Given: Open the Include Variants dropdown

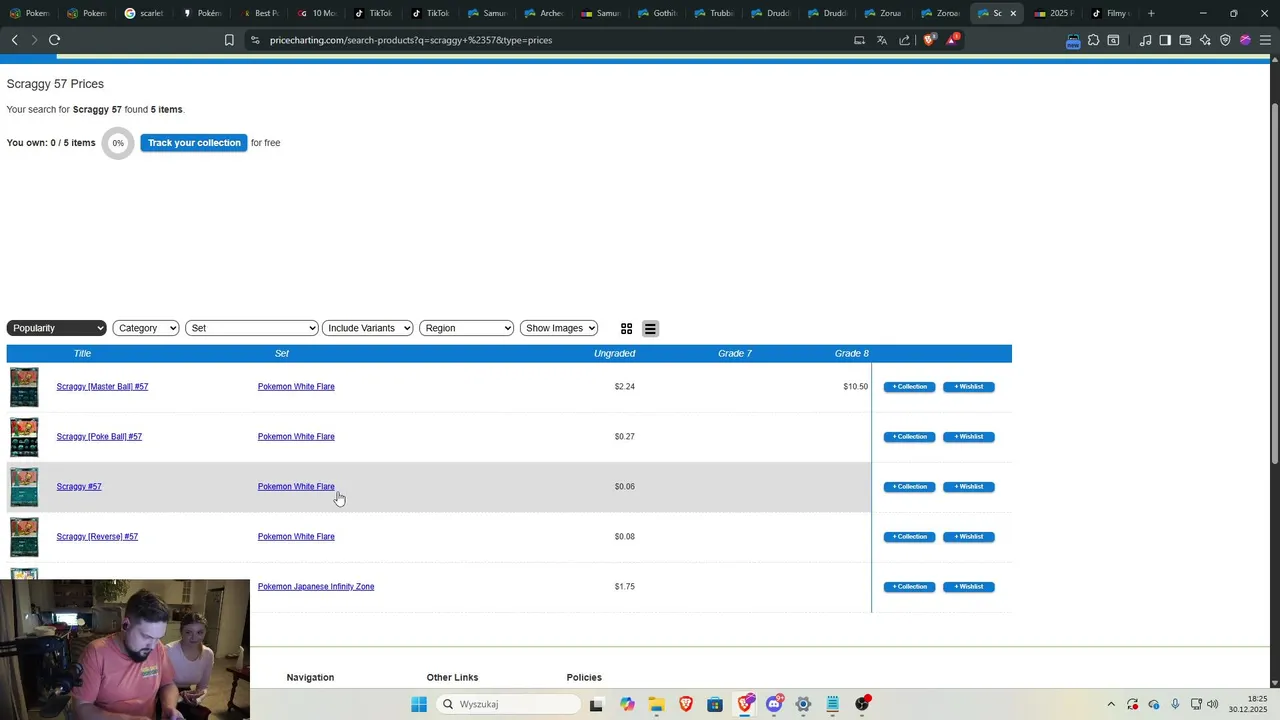Looking at the screenshot, I should (367, 328).
